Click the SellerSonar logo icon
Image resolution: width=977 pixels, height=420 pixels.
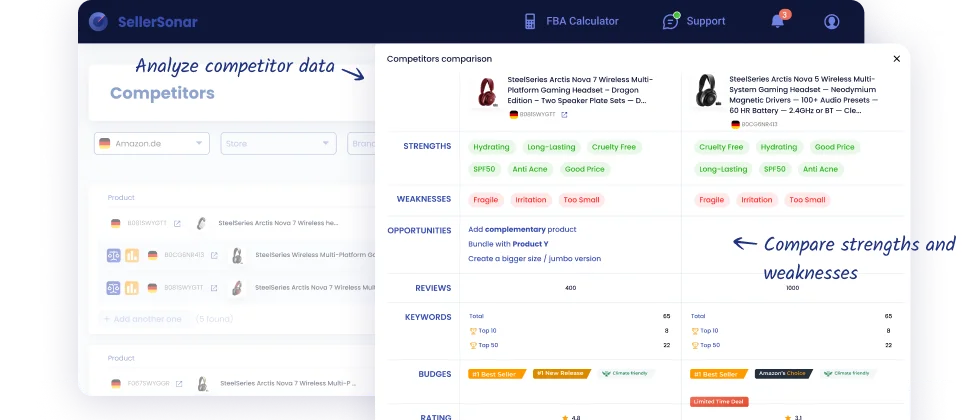coord(98,21)
